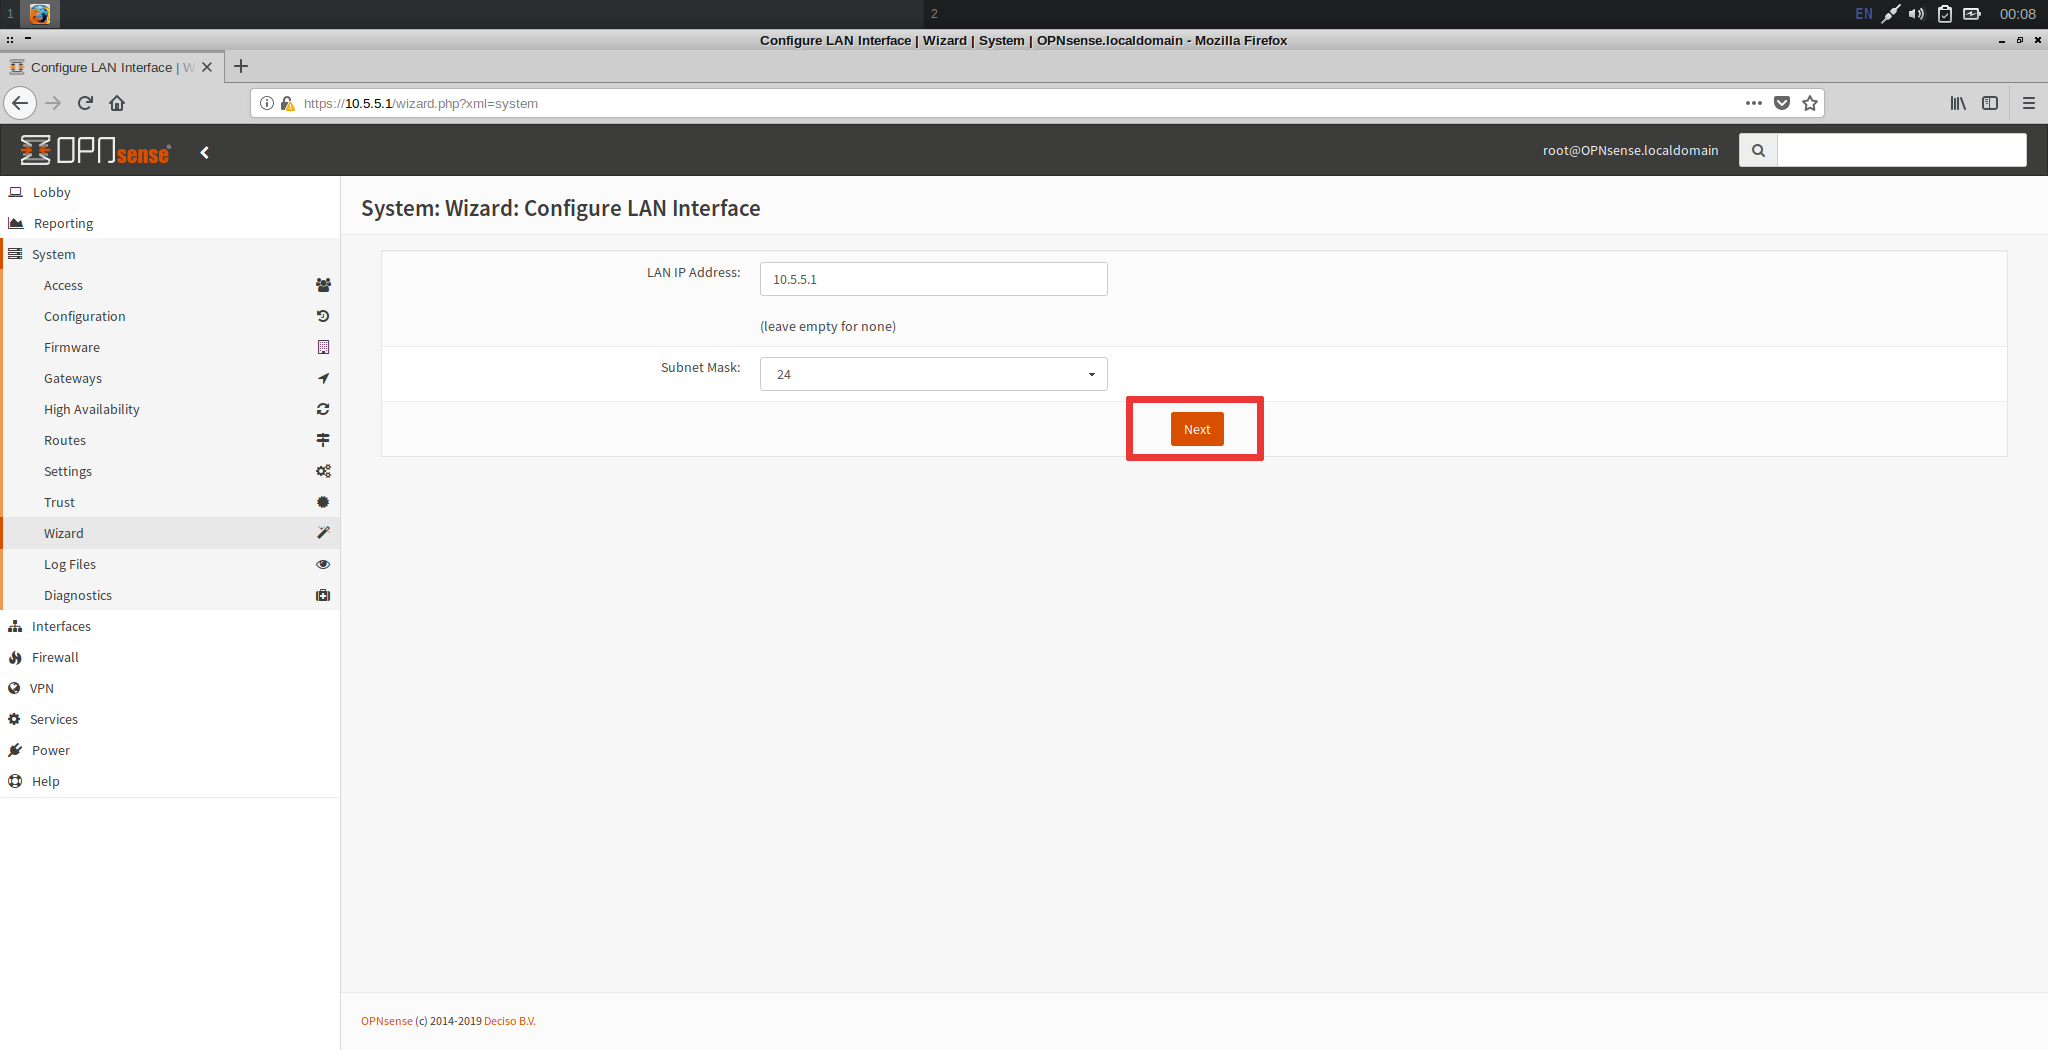Open the Routes submenu
Viewport: 2048px width, 1050px height.
pos(170,440)
